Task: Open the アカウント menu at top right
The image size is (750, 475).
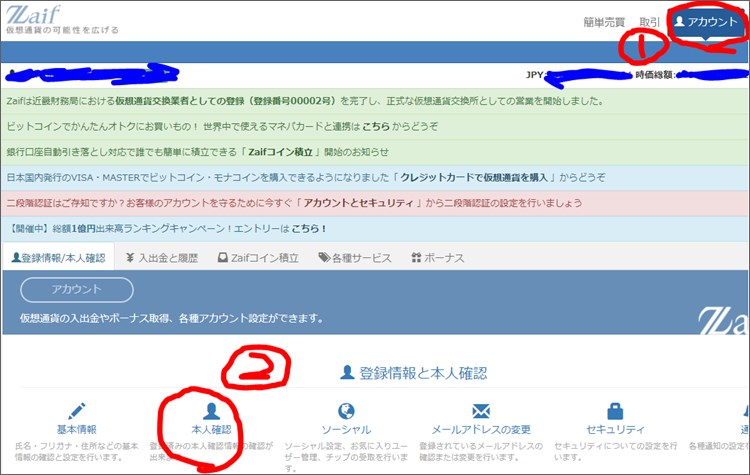Action: click(706, 22)
